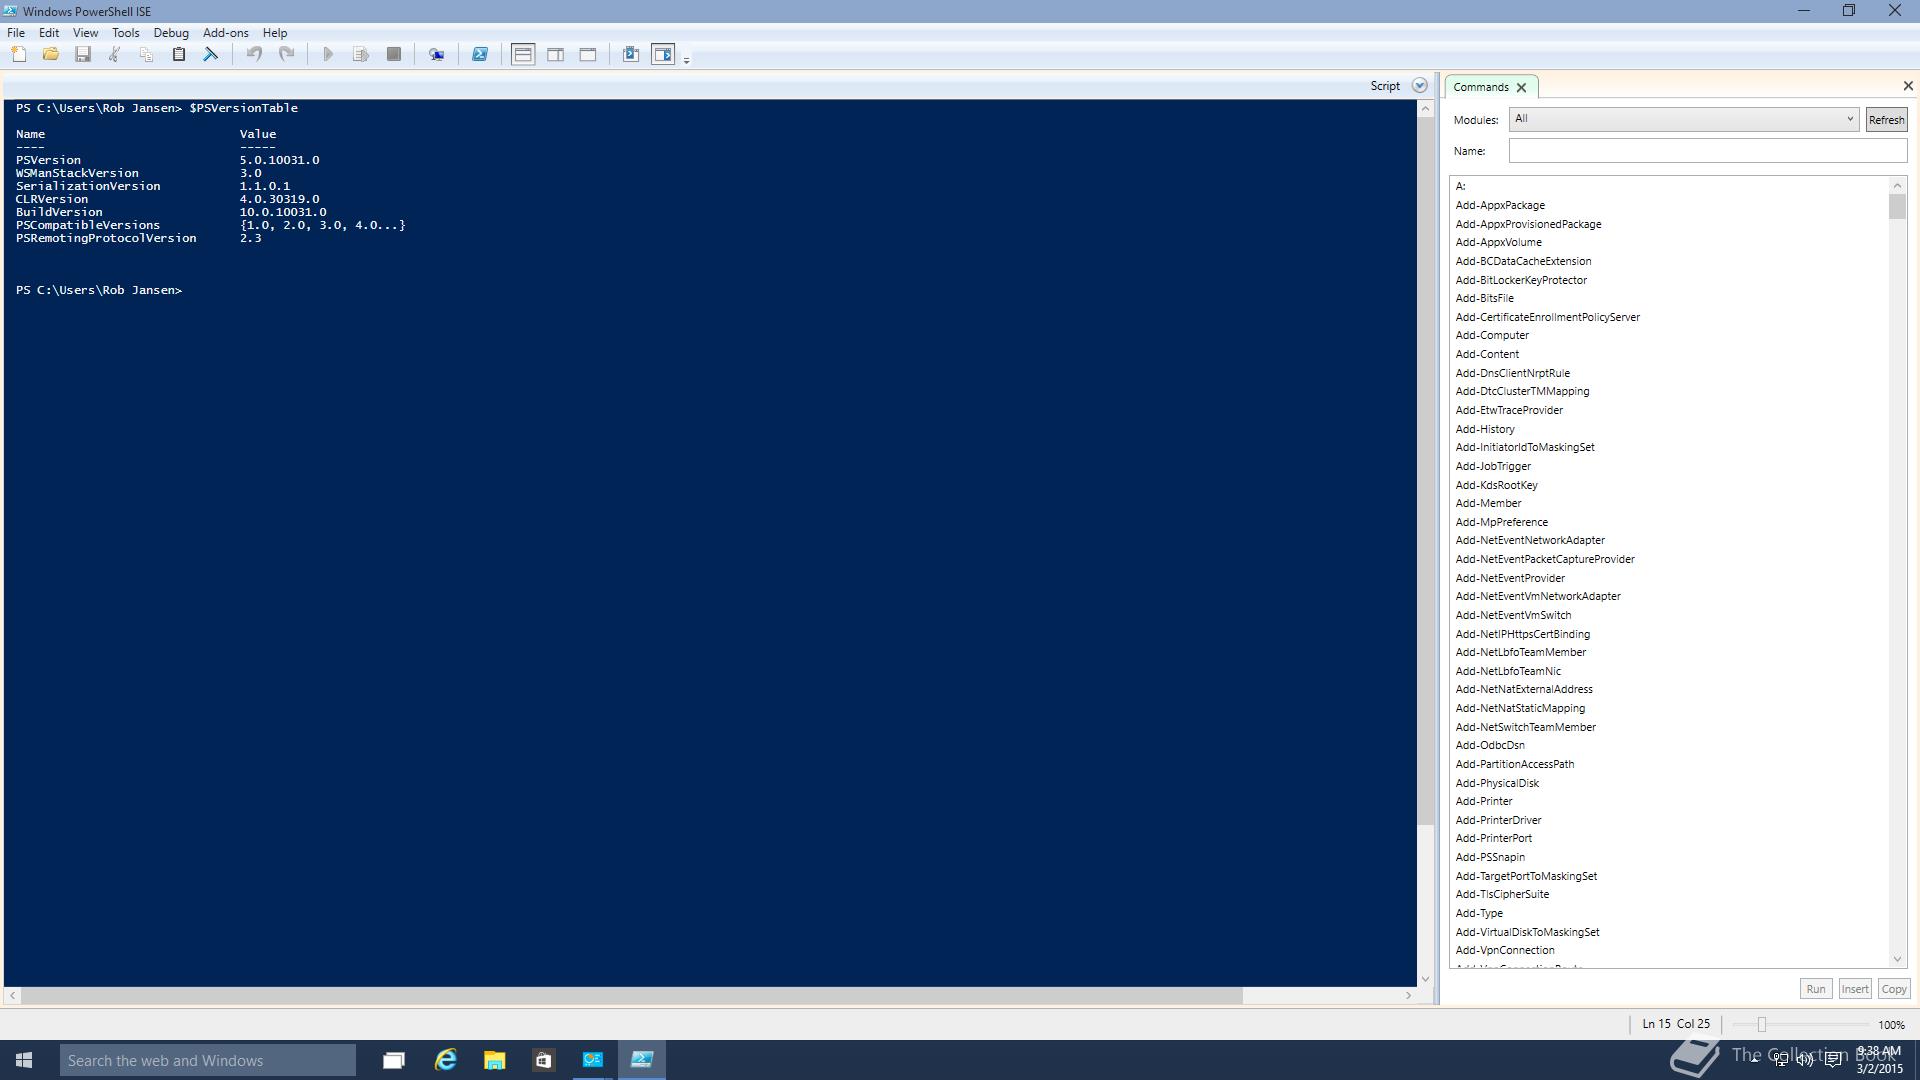Close the Commands tab with its X

[x=1522, y=88]
